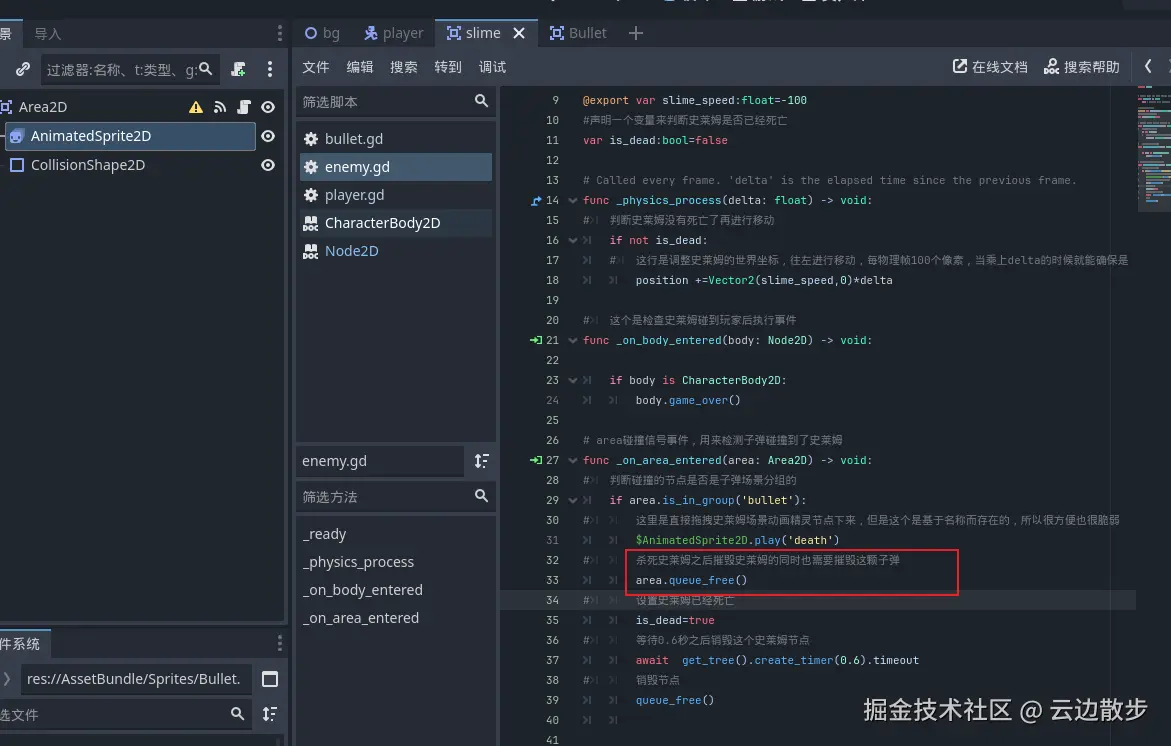
Task: Open CharacterBody2D documentation entry
Action: (x=396, y=223)
